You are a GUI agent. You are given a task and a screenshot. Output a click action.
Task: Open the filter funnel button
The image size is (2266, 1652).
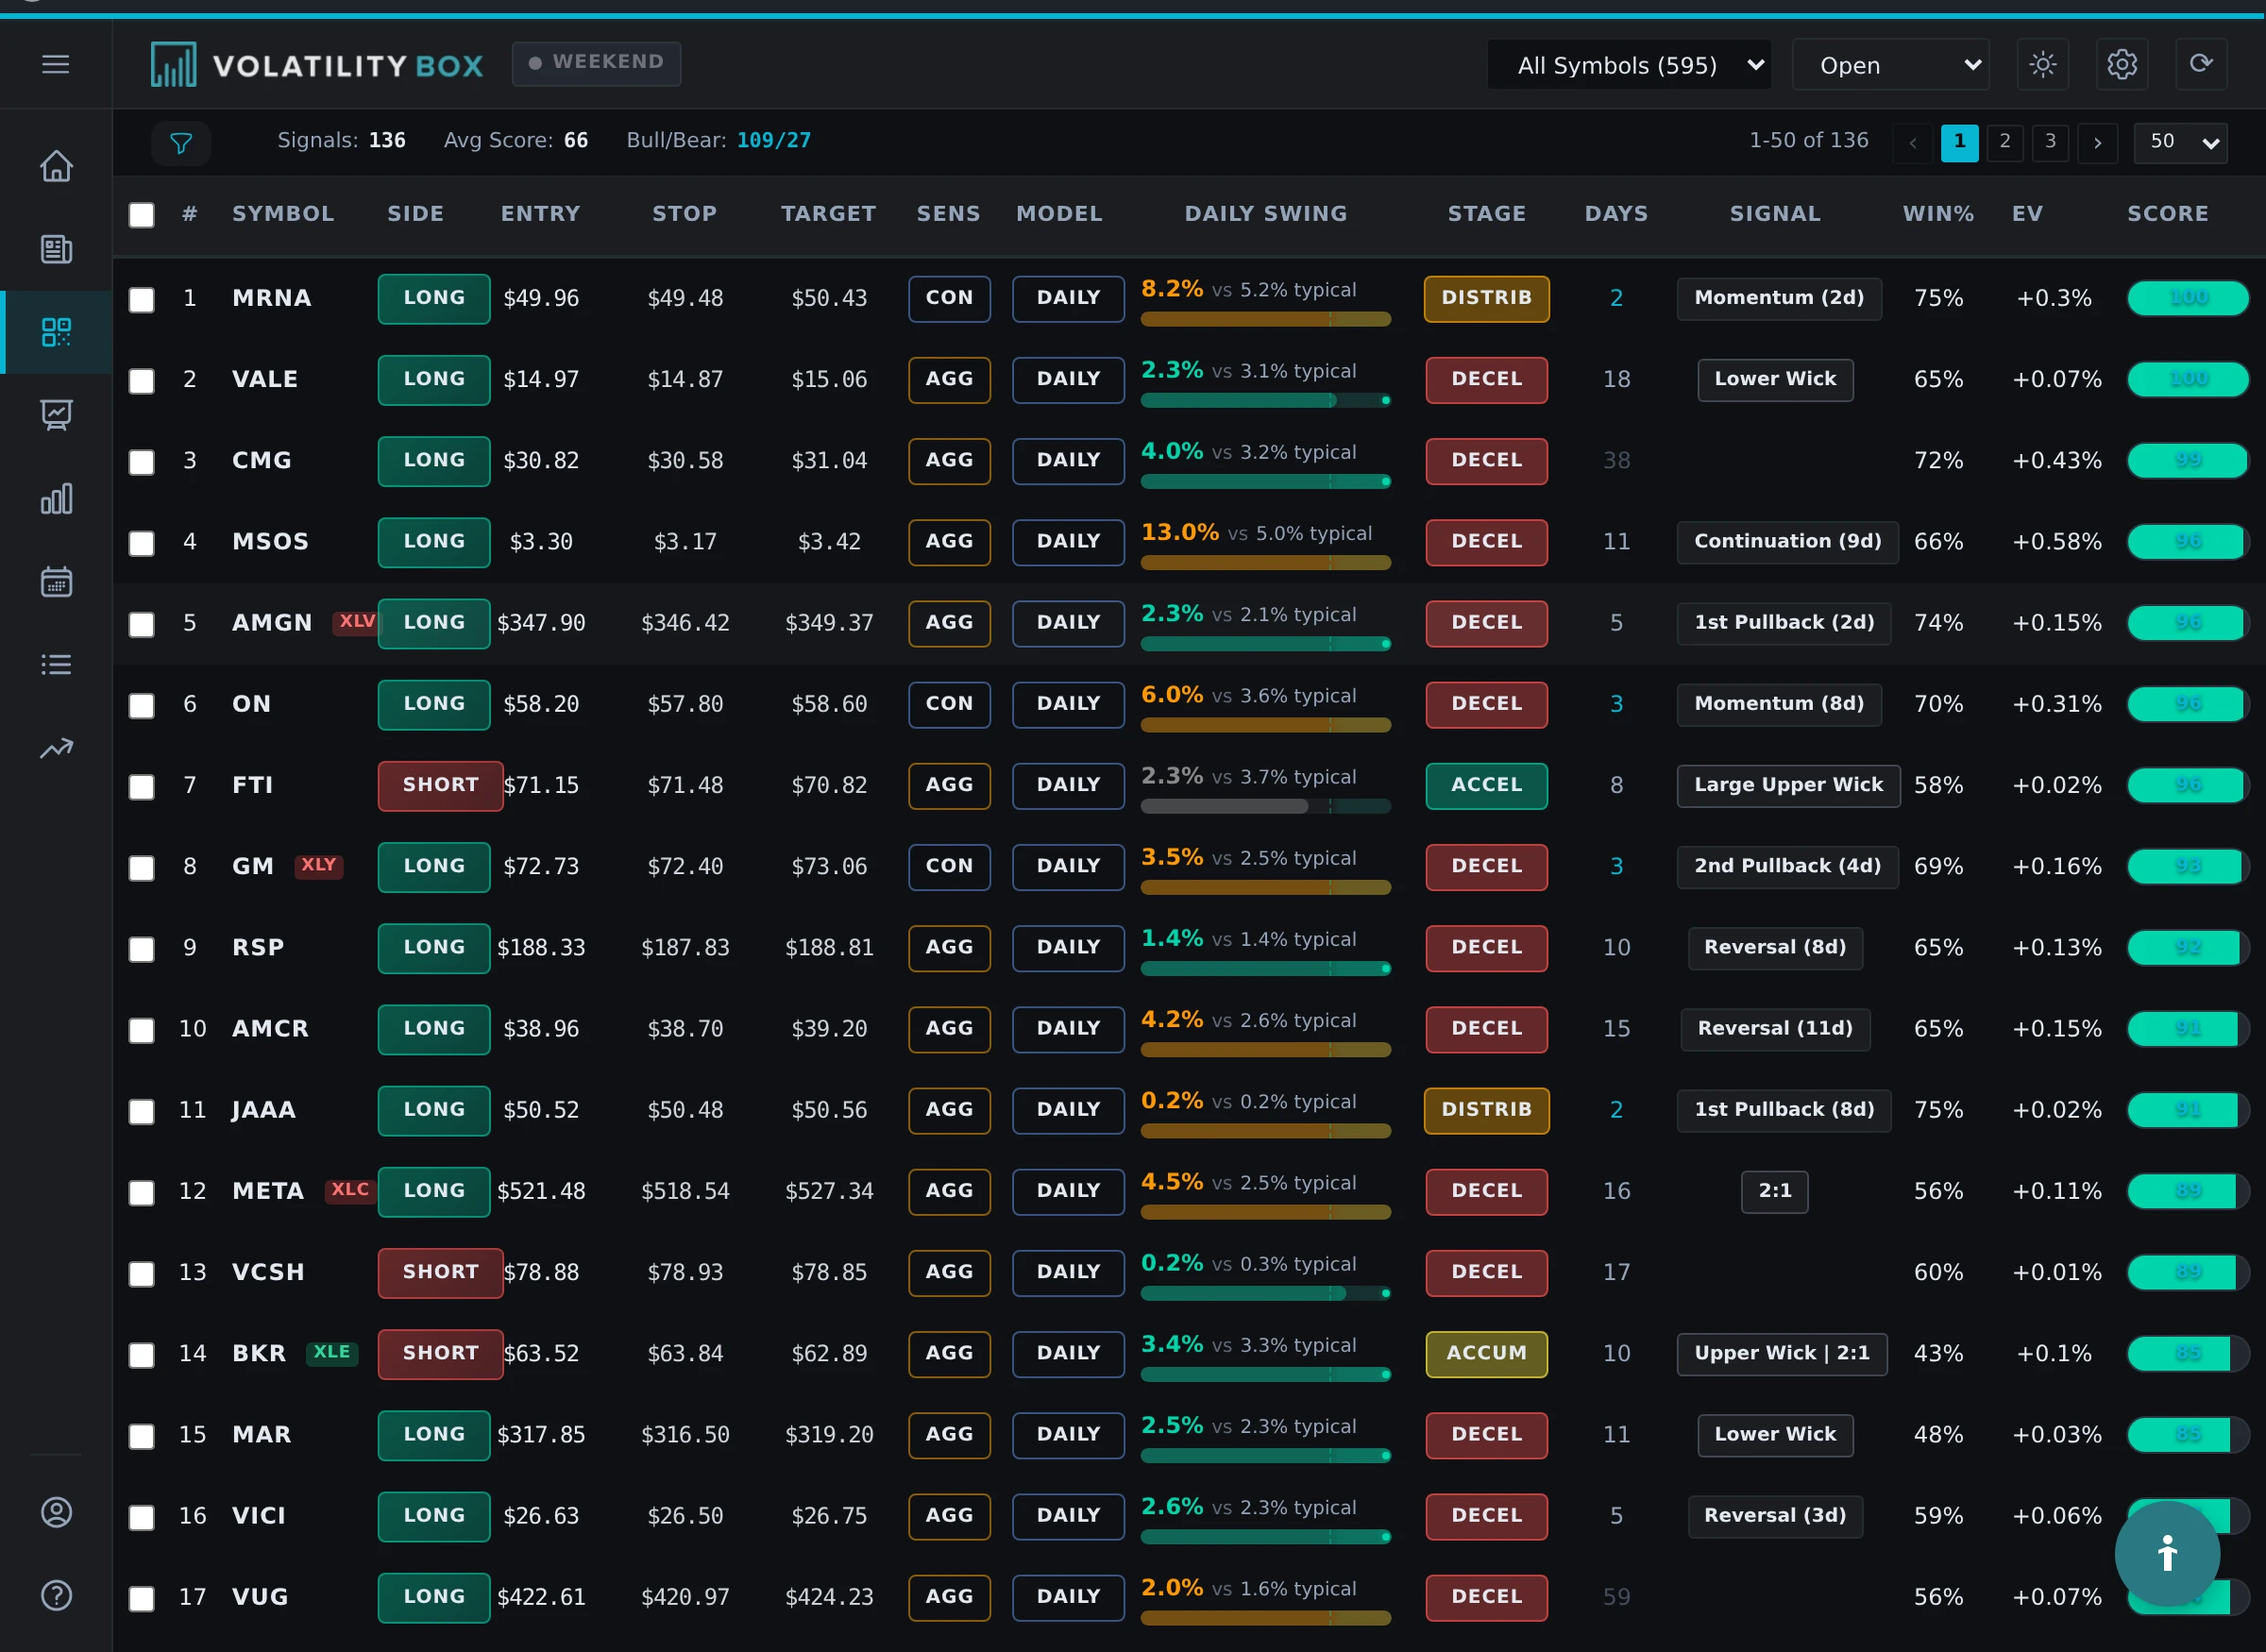coord(181,143)
